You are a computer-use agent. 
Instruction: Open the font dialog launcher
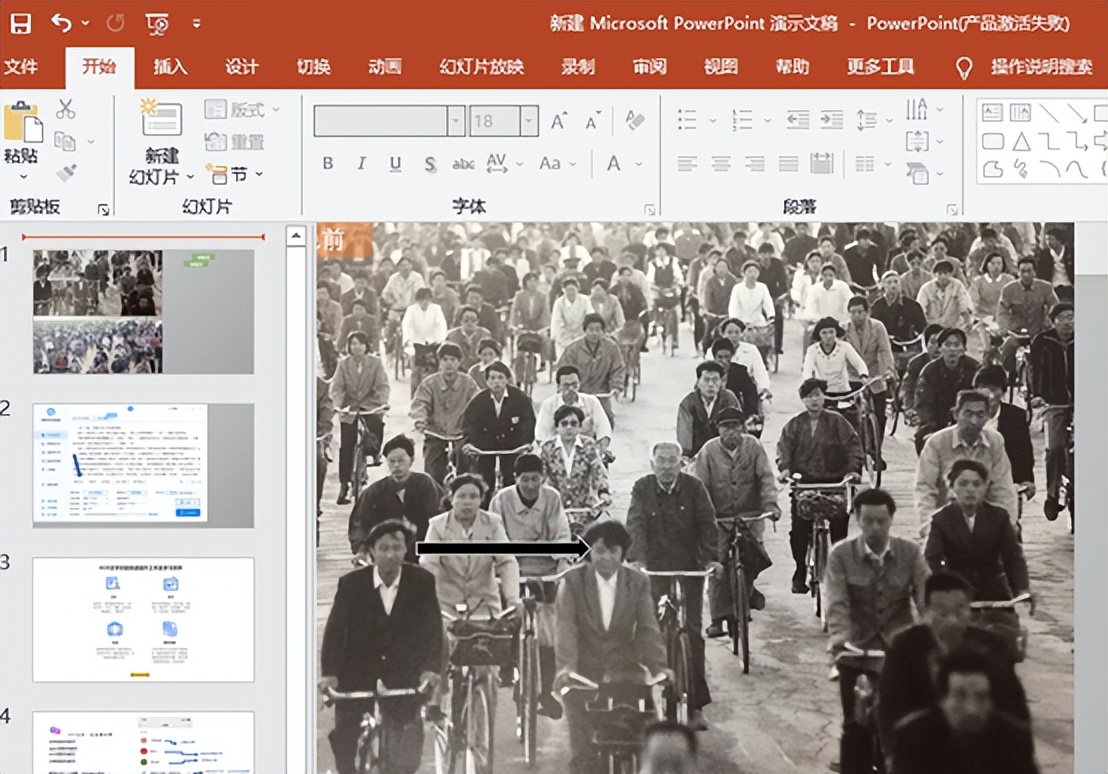(649, 210)
